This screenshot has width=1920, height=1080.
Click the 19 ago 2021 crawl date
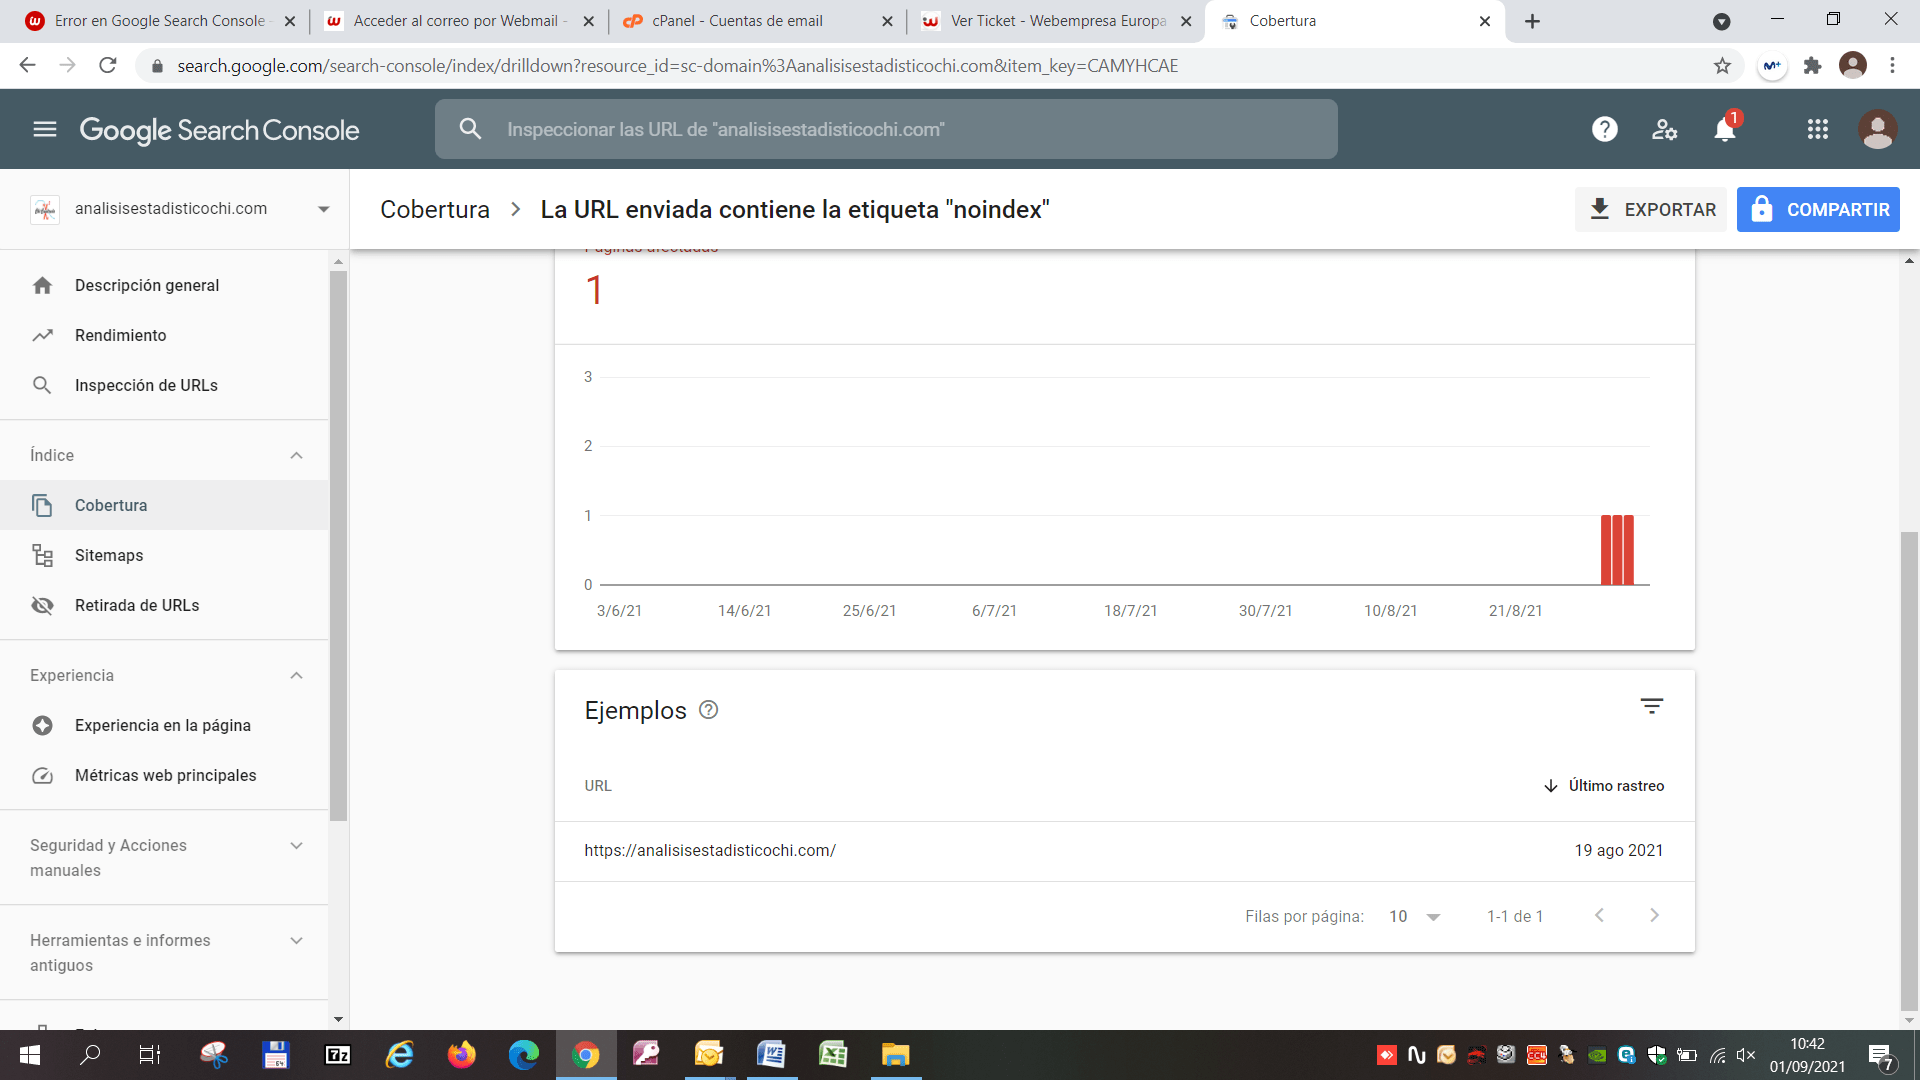tap(1618, 851)
